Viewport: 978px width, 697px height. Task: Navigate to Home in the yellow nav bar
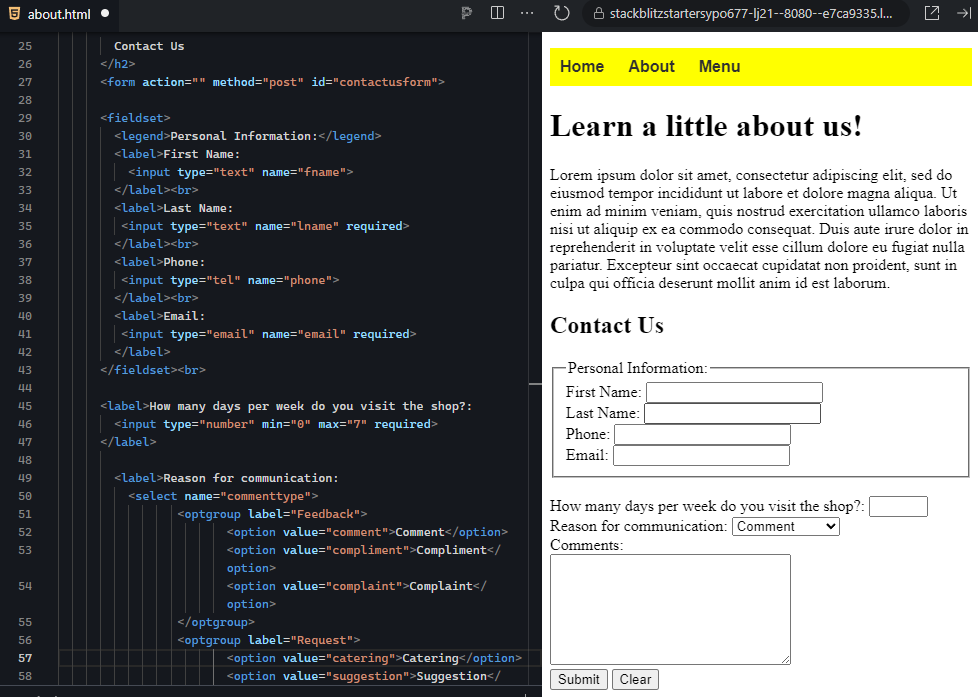coord(582,66)
